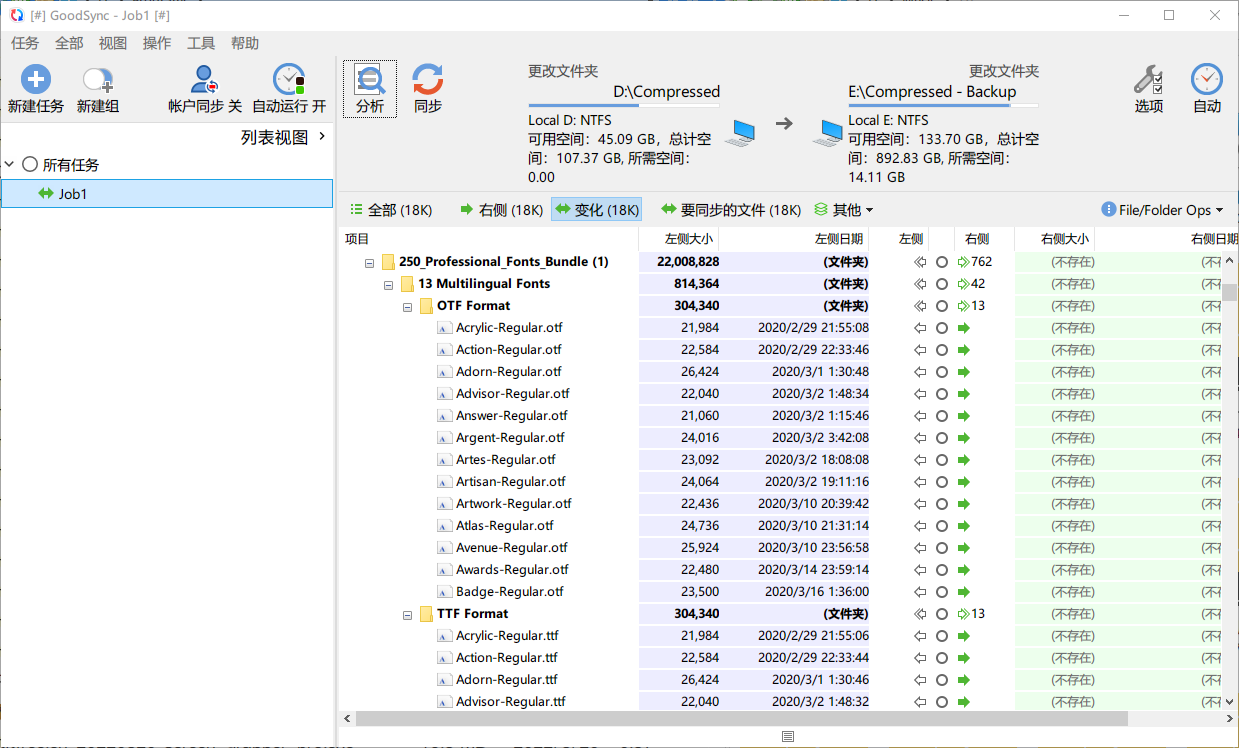Start the 同步 sync operation
Screen dimensions: 1239x748
coord(428,89)
